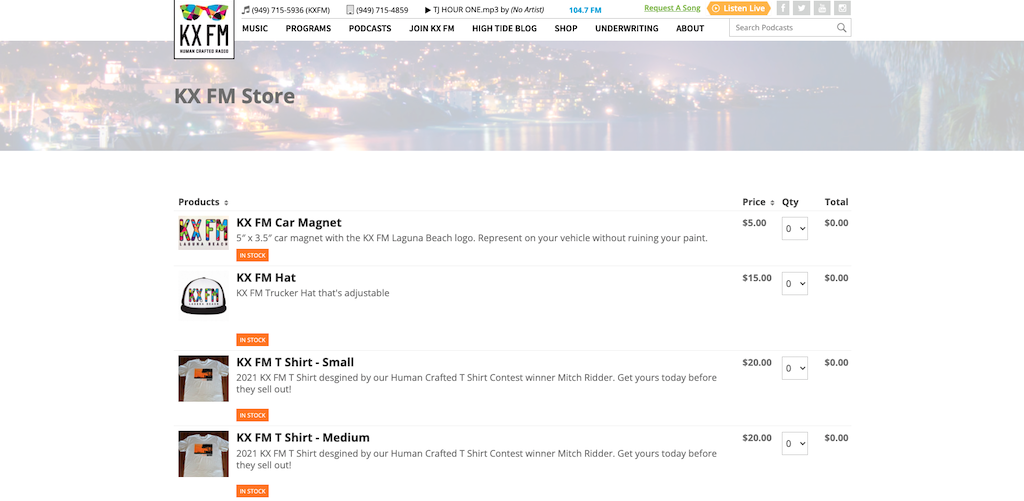Viewport: 1024px width, 501px height.
Task: Open quantity dropdown for T Shirt Small
Action: (795, 368)
